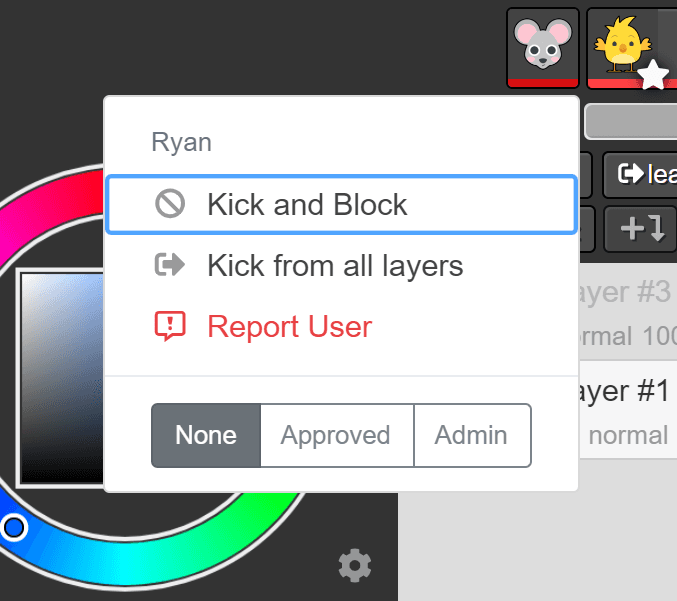Click the yellow chick user avatar
Screen dimensions: 677x601
coord(622,44)
